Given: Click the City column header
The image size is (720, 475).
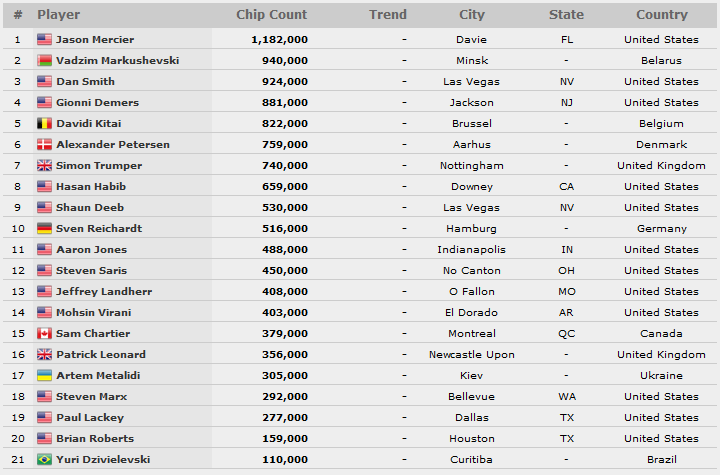Looking at the screenshot, I should 472,15.
